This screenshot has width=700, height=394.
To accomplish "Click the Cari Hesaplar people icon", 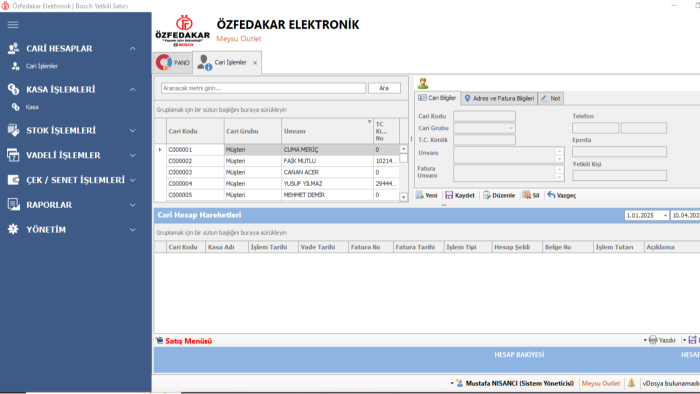I will [x=13, y=48].
